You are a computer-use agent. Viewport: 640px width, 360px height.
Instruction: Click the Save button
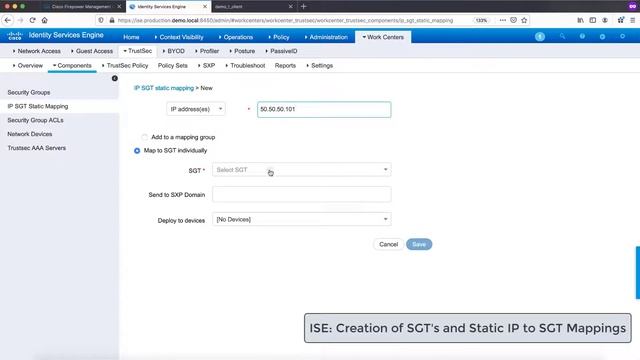(419, 244)
